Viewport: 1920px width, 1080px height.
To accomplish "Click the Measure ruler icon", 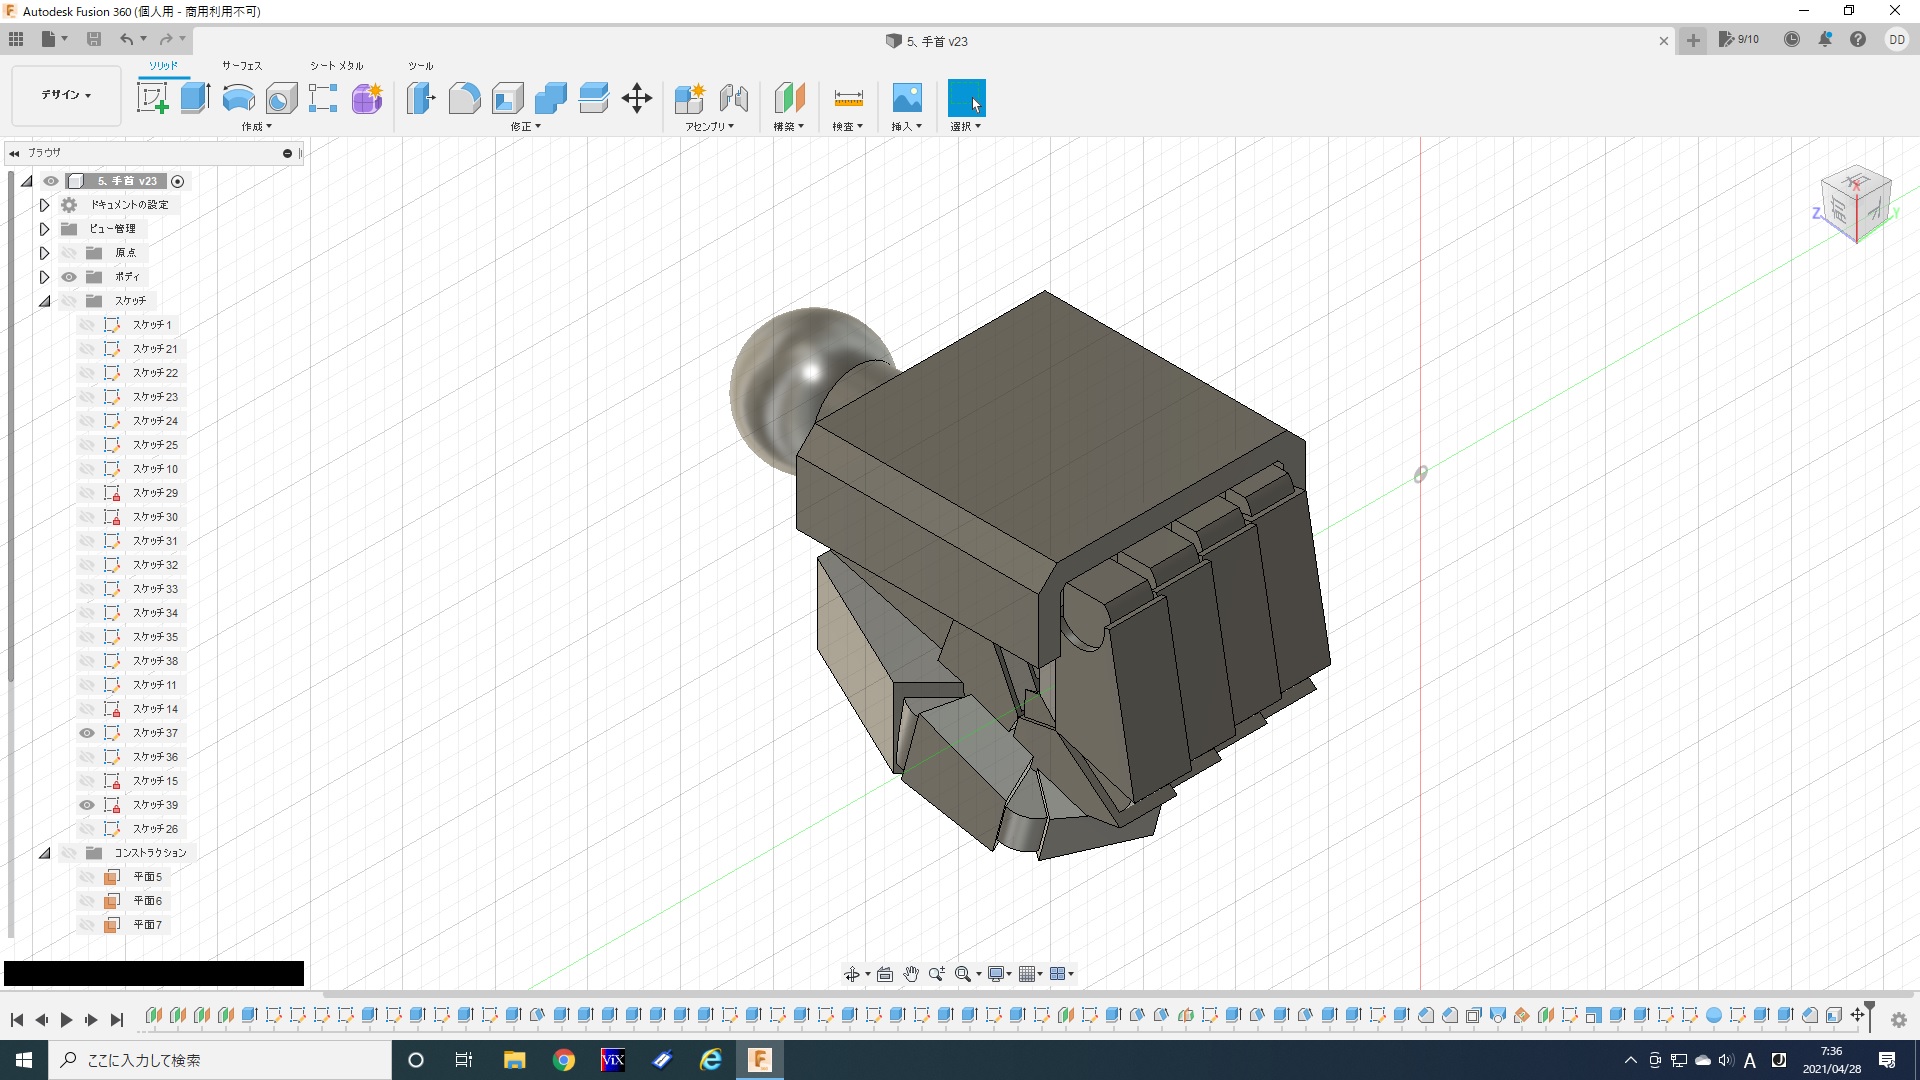I will point(847,98).
